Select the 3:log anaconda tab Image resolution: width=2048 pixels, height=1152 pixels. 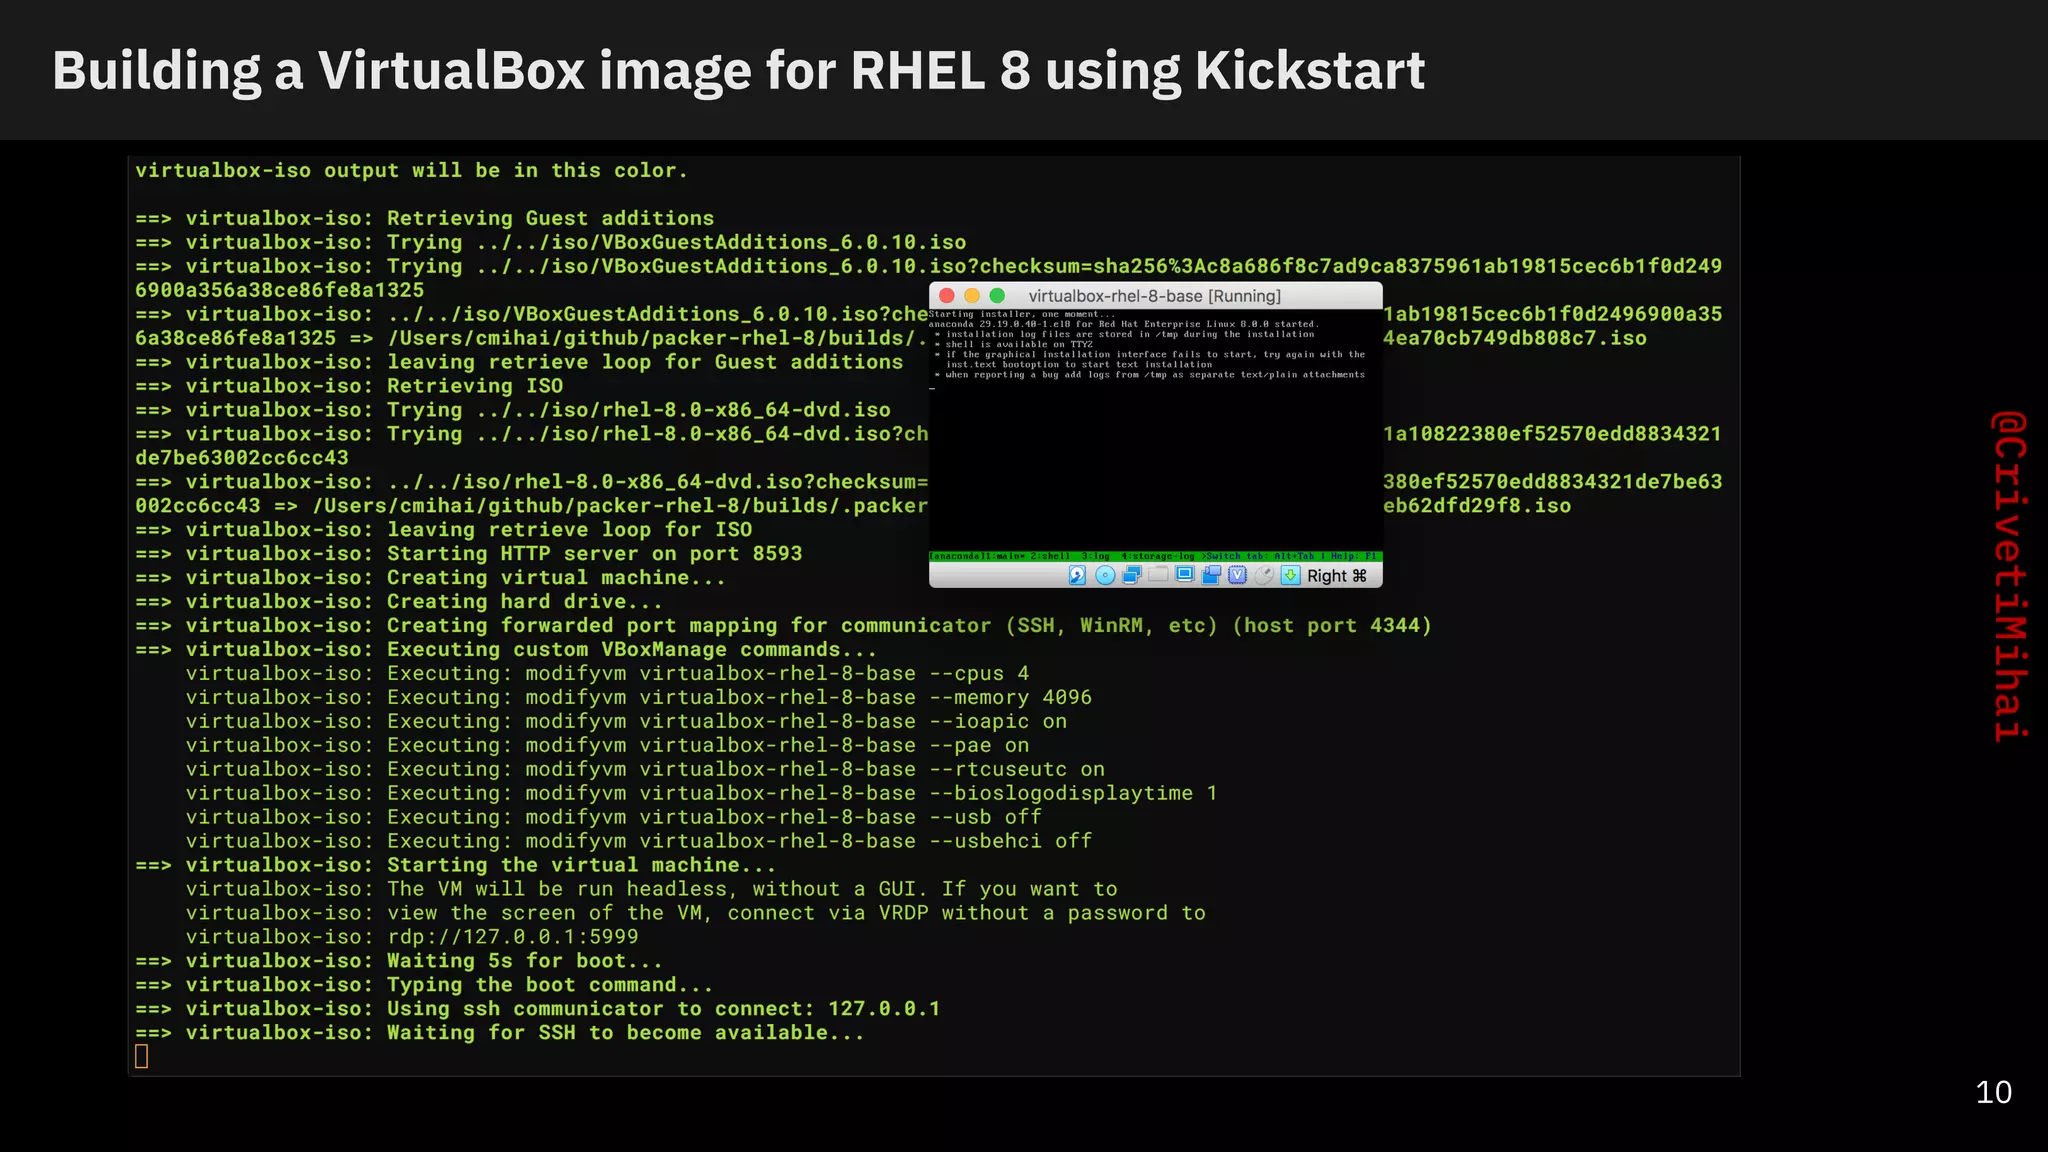pyautogui.click(x=1095, y=556)
